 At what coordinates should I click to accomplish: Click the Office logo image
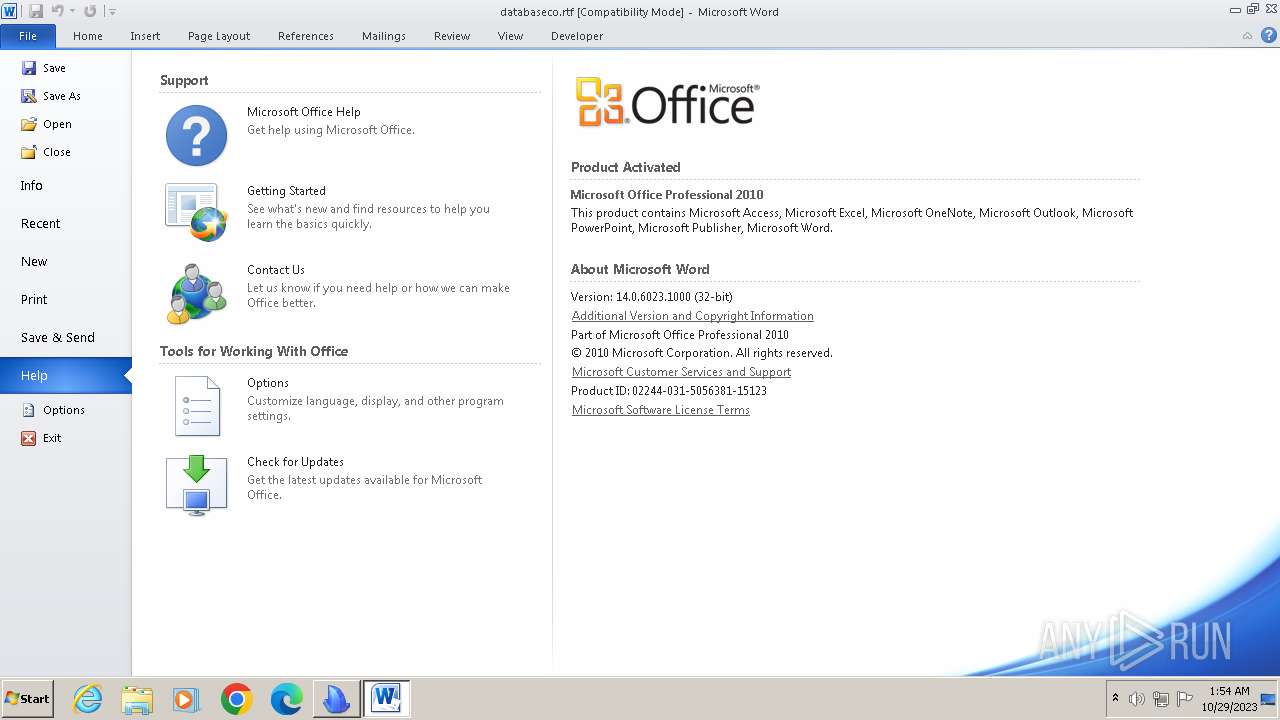coord(667,102)
